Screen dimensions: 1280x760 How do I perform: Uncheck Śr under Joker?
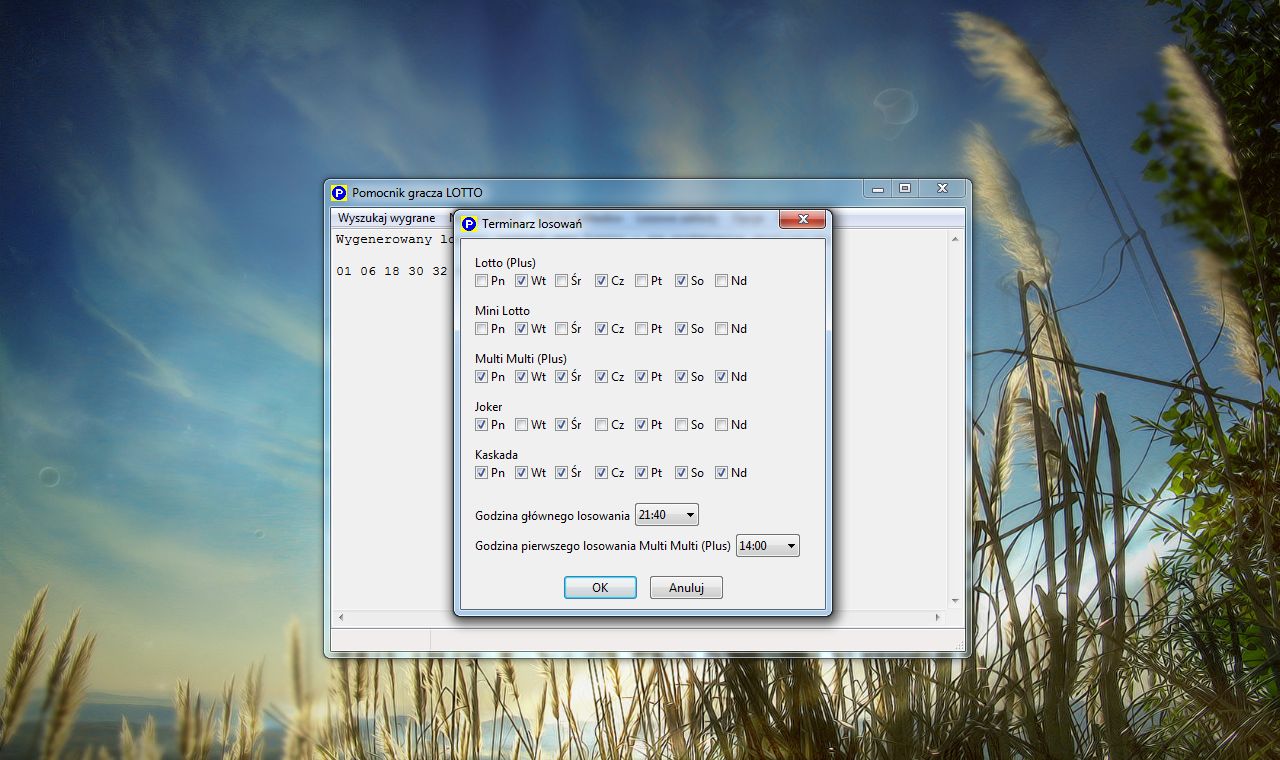(x=562, y=425)
